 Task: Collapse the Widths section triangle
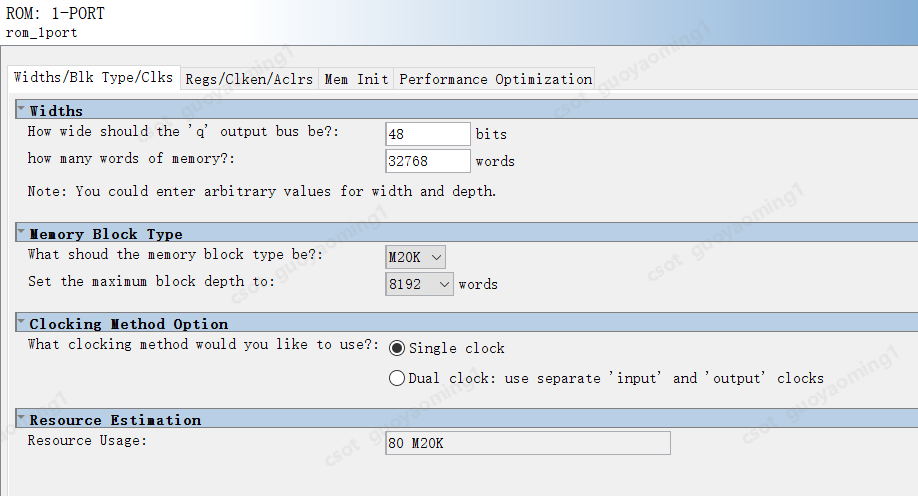21,109
